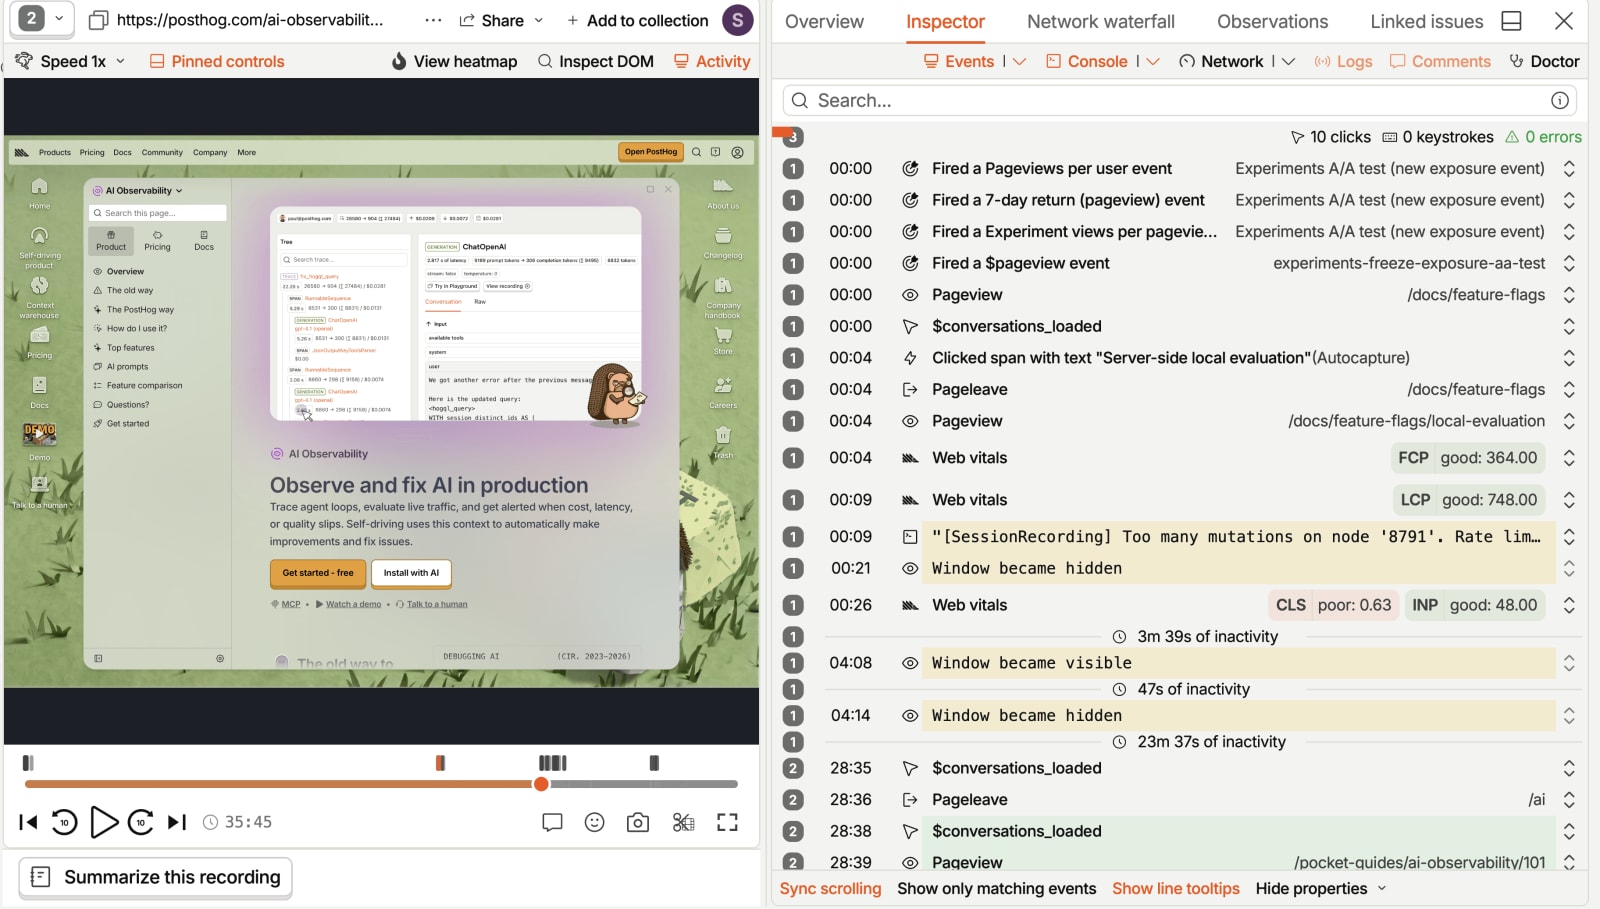
Task: Expand the Fired a $pageview event row
Action: [1569, 263]
